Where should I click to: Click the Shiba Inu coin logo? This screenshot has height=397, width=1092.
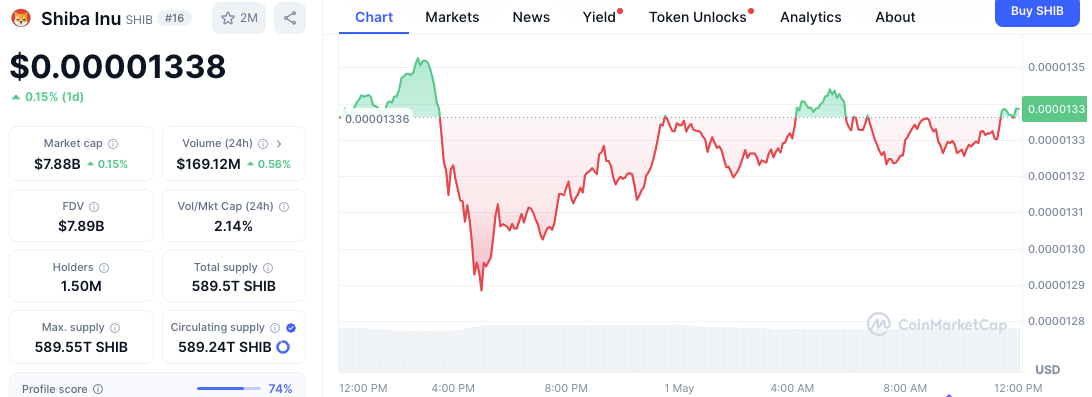[x=22, y=18]
